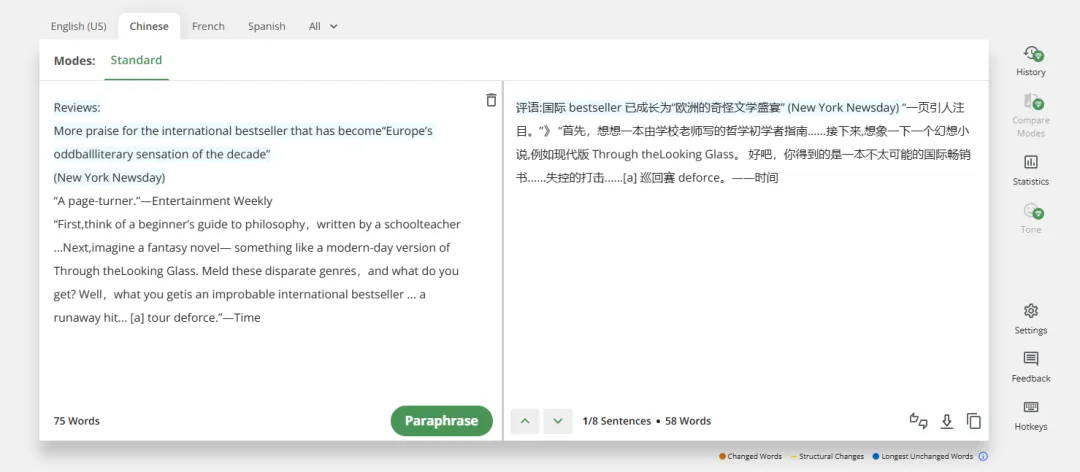Click the "75 Words" count label

click(x=76, y=421)
